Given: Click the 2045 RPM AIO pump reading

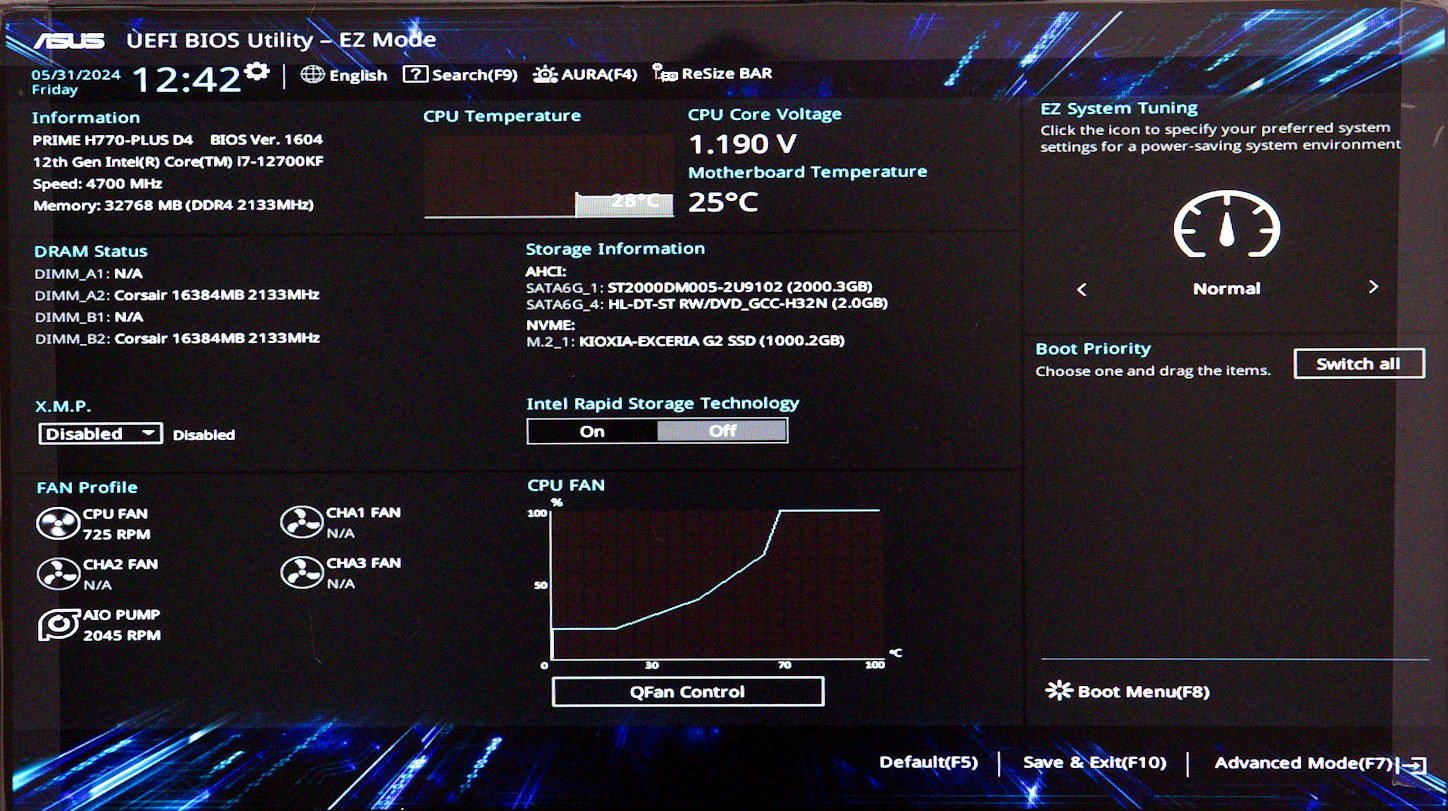Looking at the screenshot, I should pos(122,635).
